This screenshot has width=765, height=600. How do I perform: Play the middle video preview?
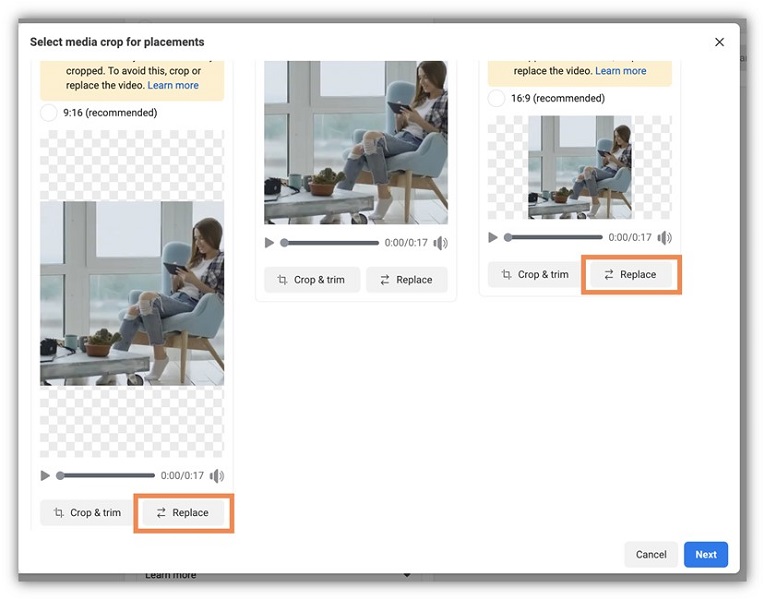pyautogui.click(x=269, y=243)
